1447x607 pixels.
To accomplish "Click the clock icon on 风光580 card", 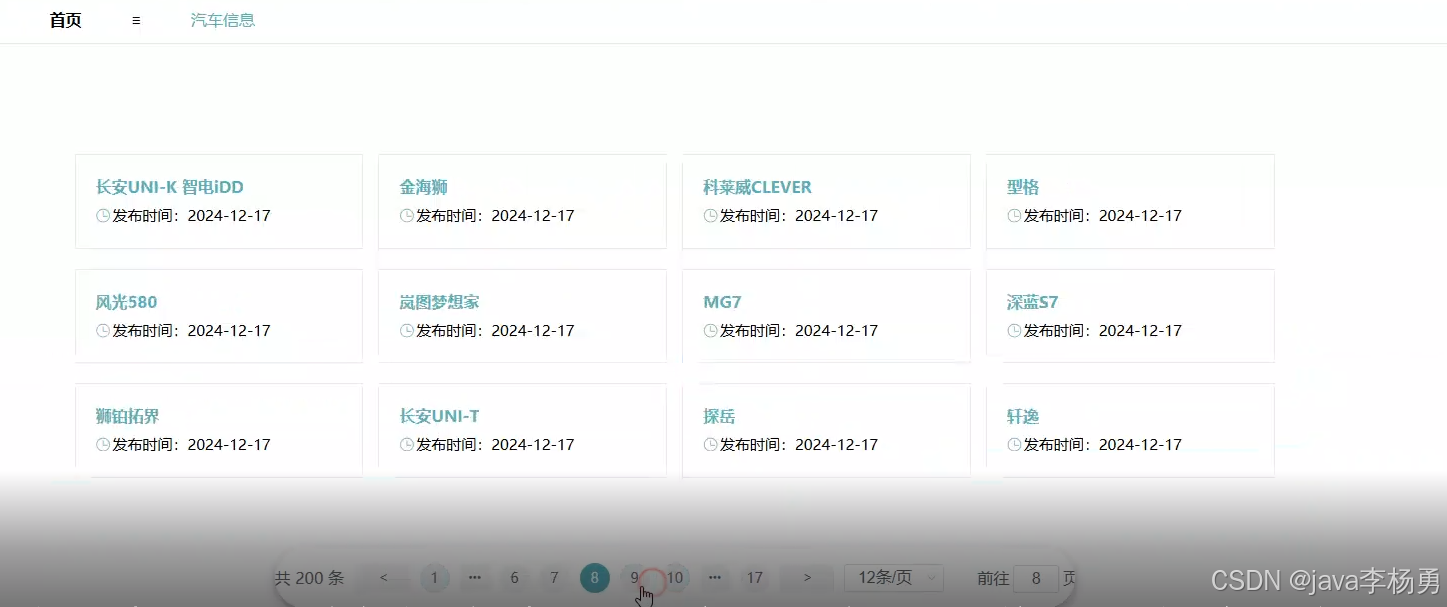I will tap(103, 330).
